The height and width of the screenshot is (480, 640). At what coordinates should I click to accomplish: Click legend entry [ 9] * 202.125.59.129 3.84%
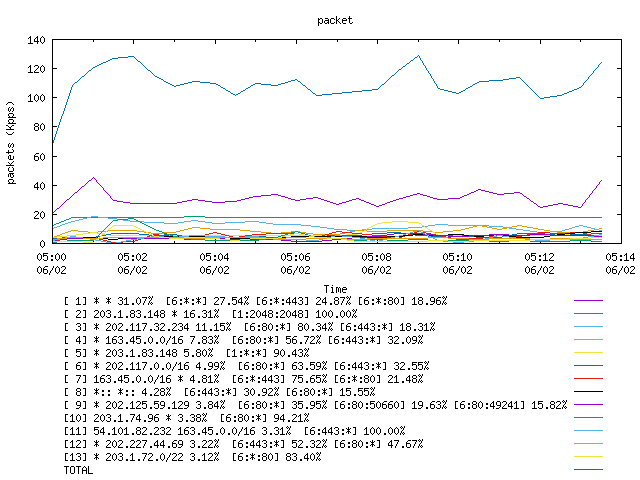click(x=316, y=405)
